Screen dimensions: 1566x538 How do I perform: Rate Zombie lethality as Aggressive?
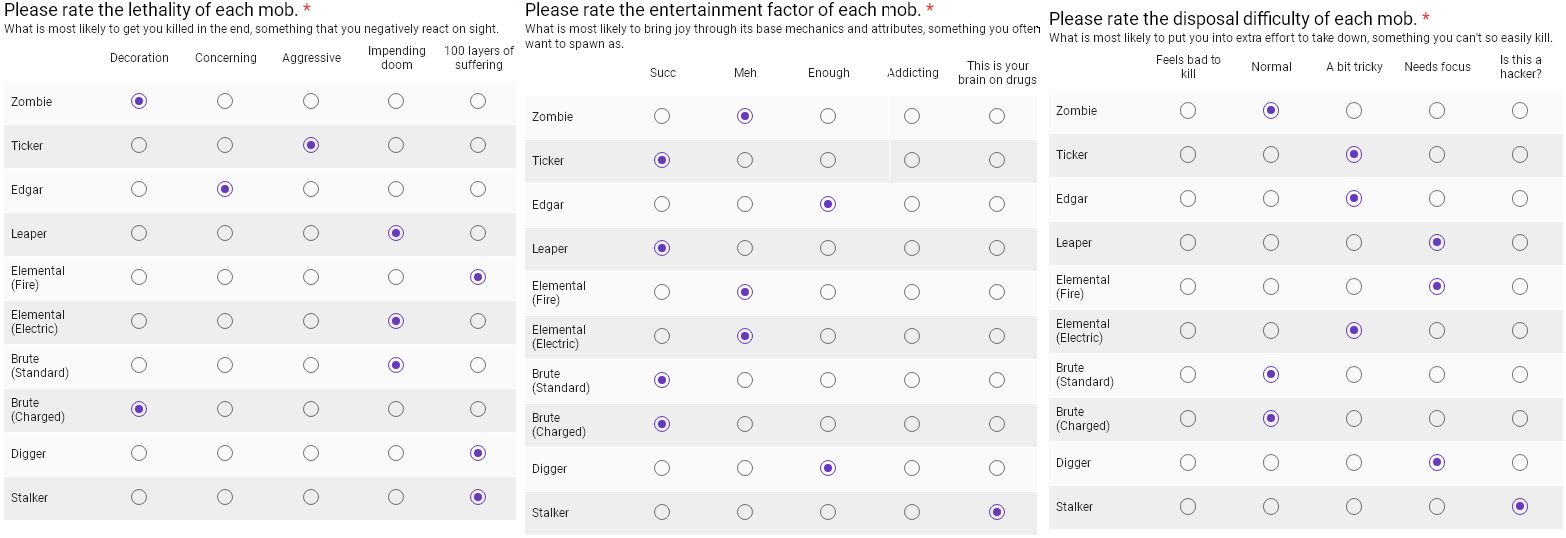(311, 101)
